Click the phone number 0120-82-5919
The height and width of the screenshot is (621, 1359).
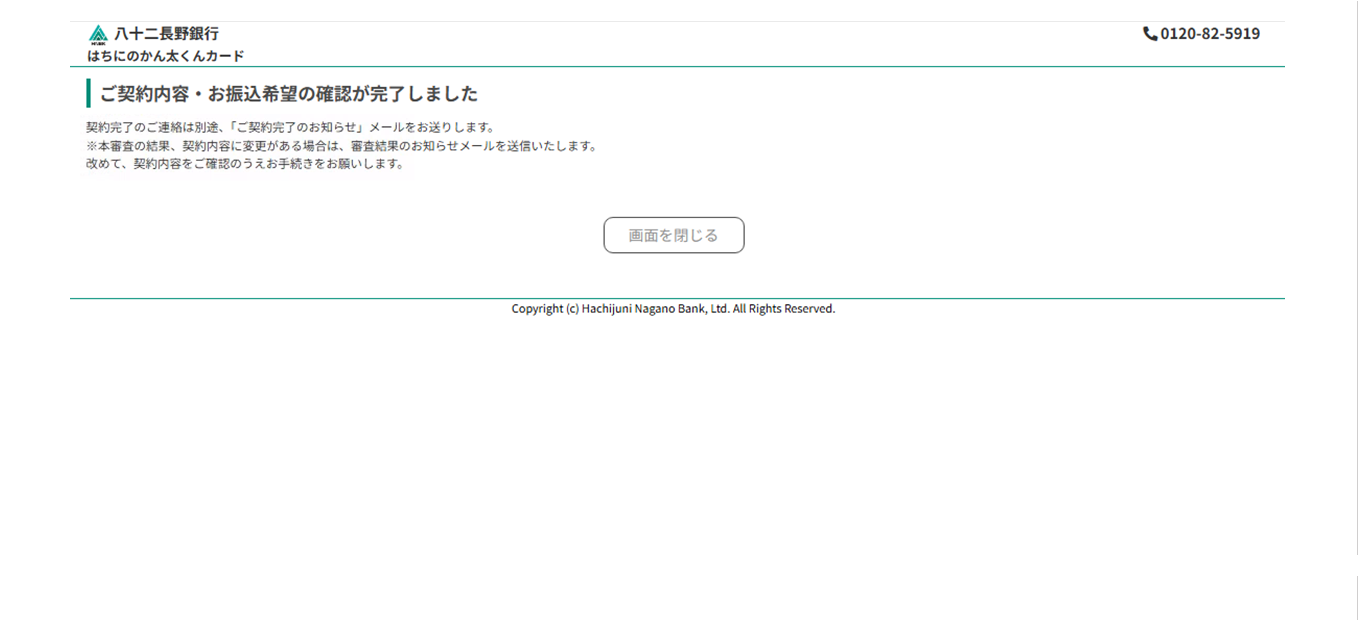point(1210,34)
